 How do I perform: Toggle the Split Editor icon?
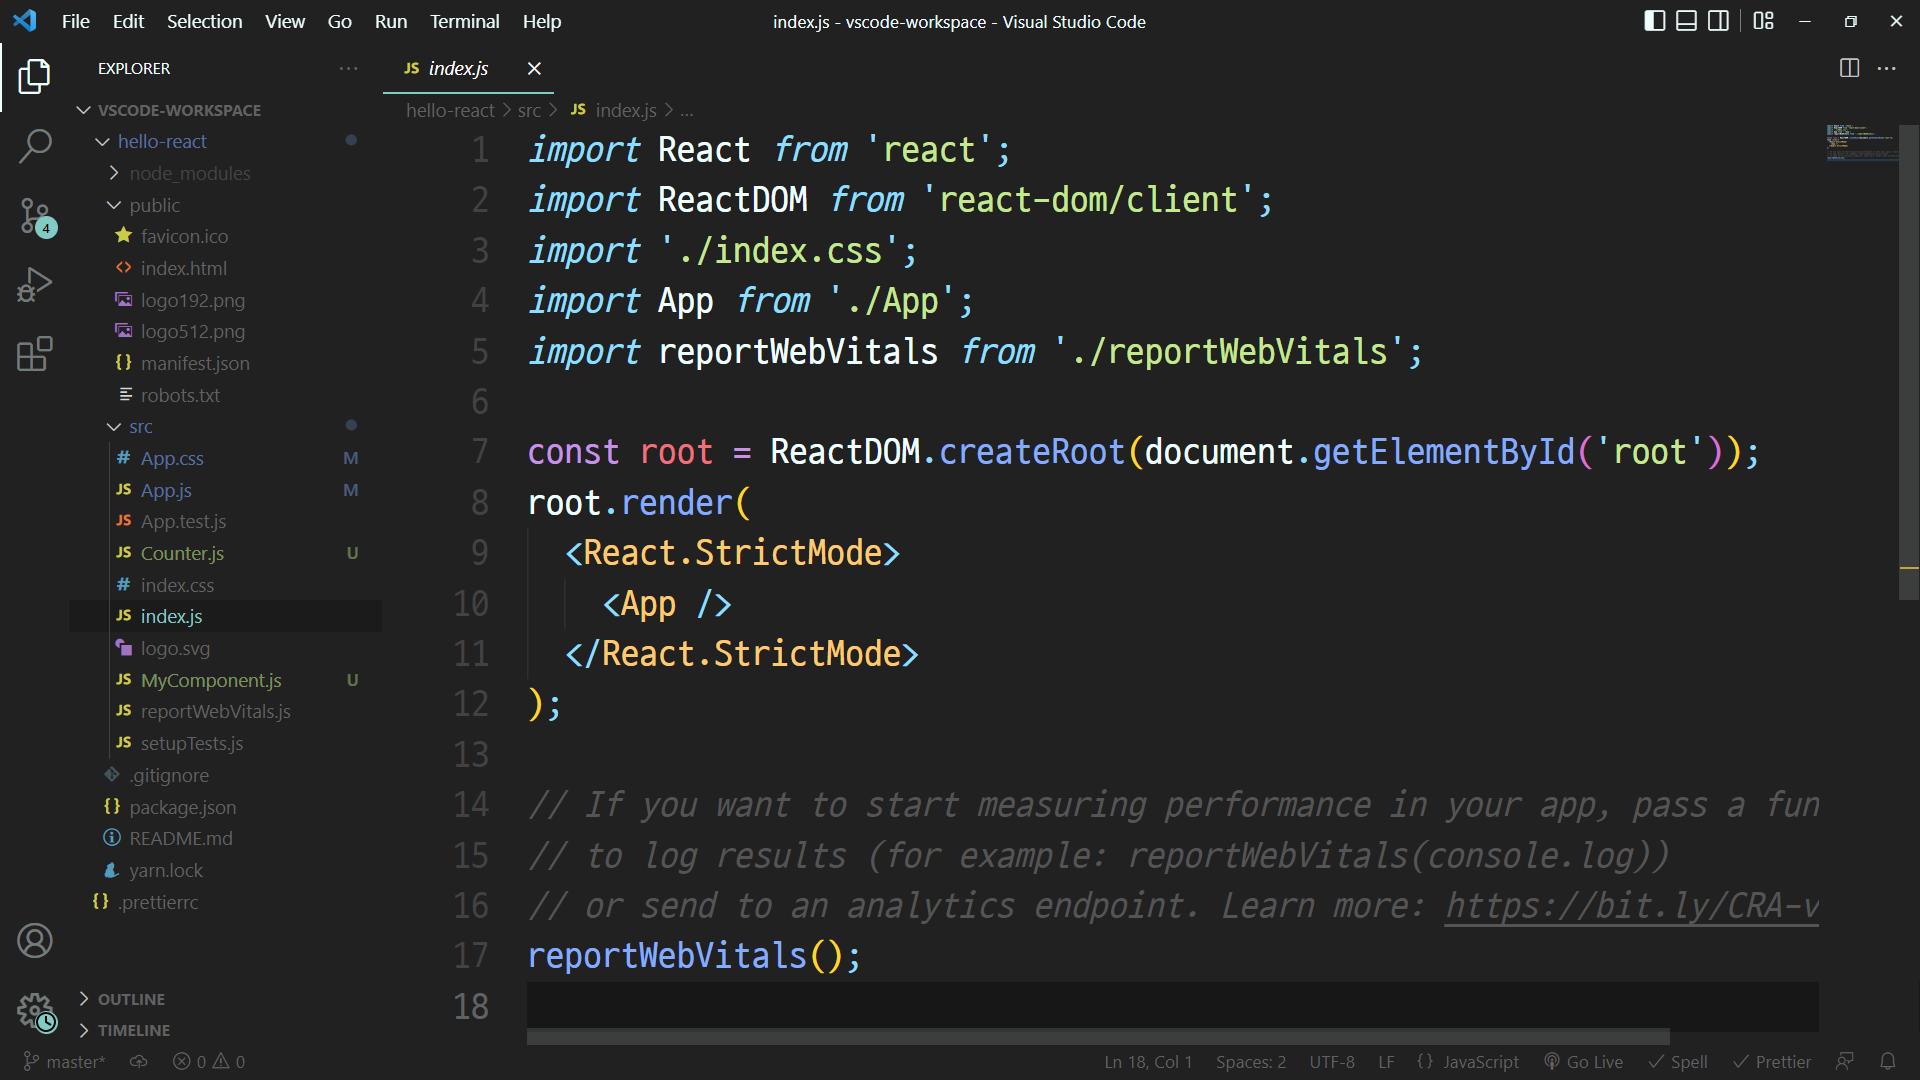coord(1849,69)
